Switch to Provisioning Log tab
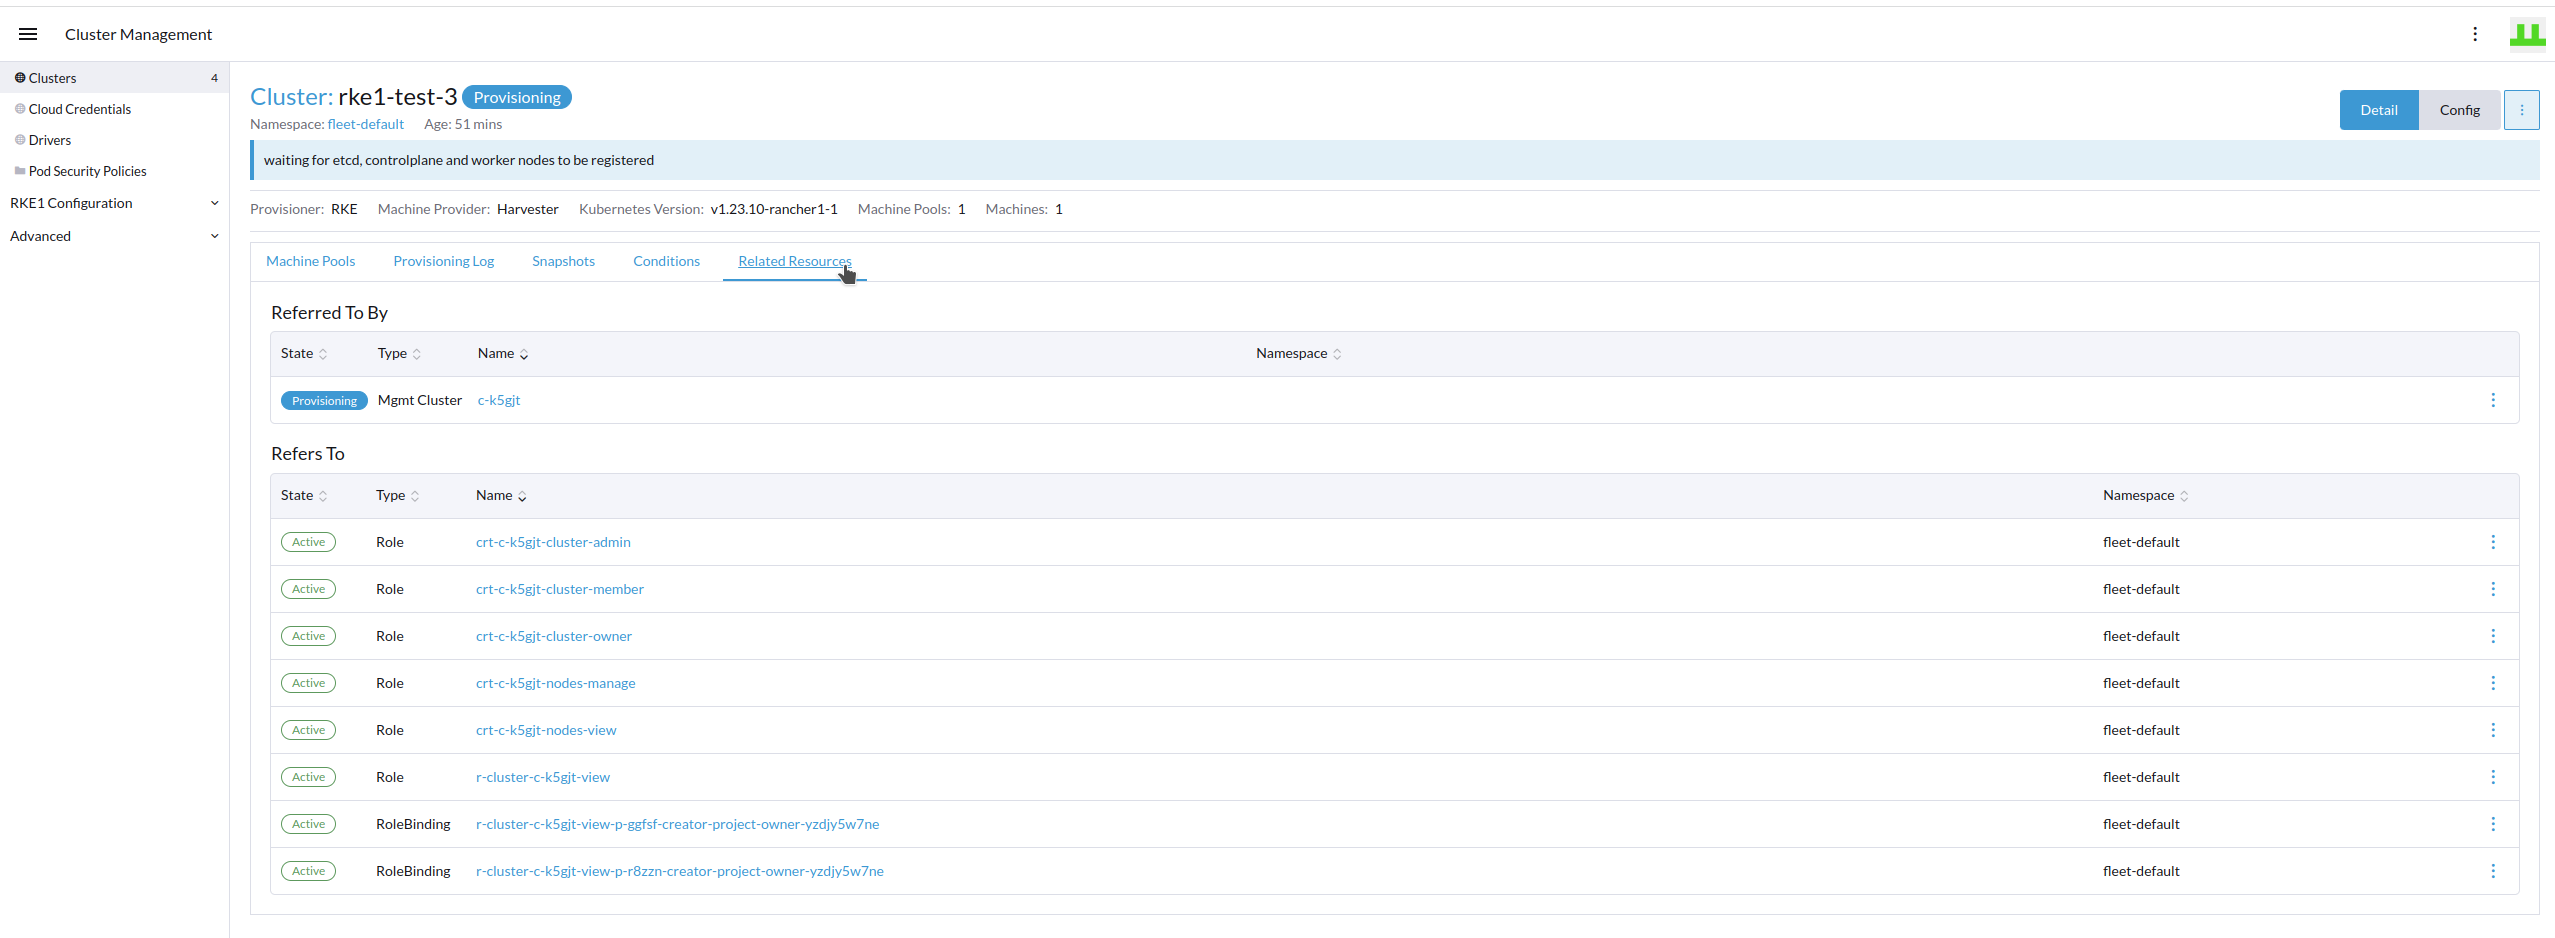The image size is (2555, 938). click(x=443, y=261)
